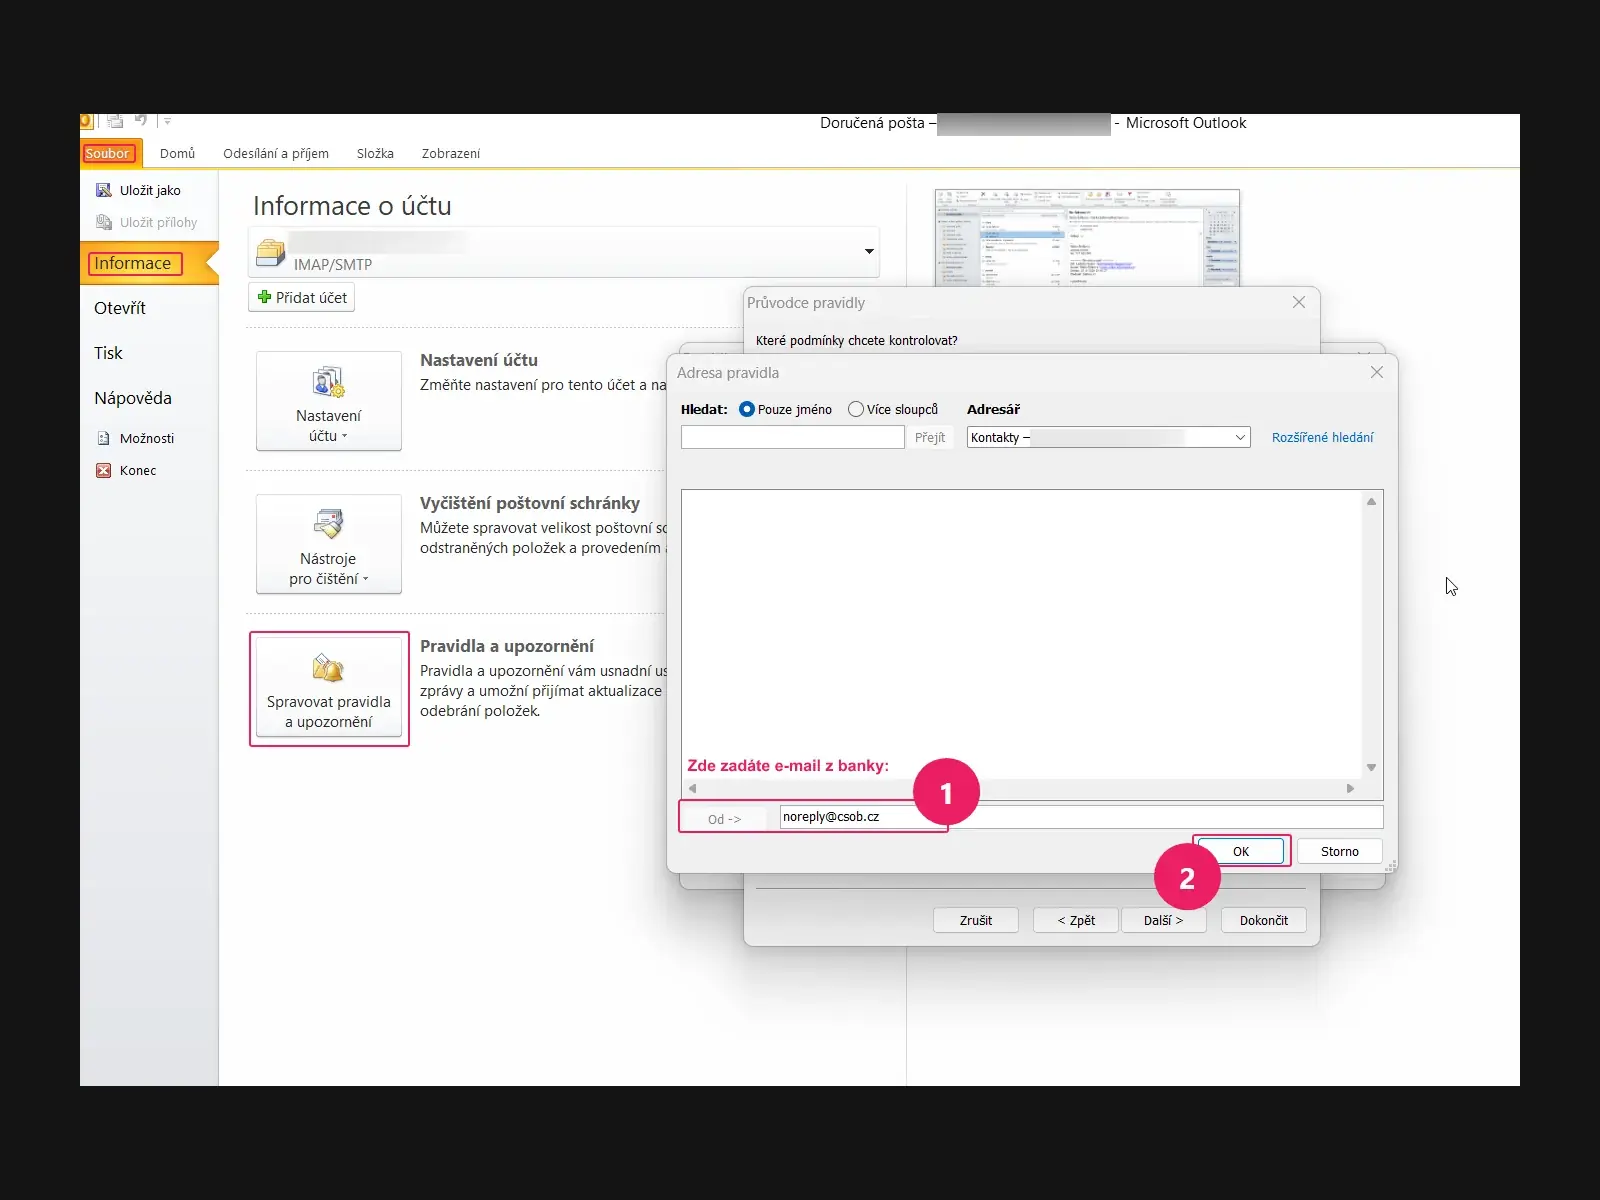Viewport: 1600px width, 1200px height.
Task: Click the Od -> button
Action: click(x=725, y=818)
